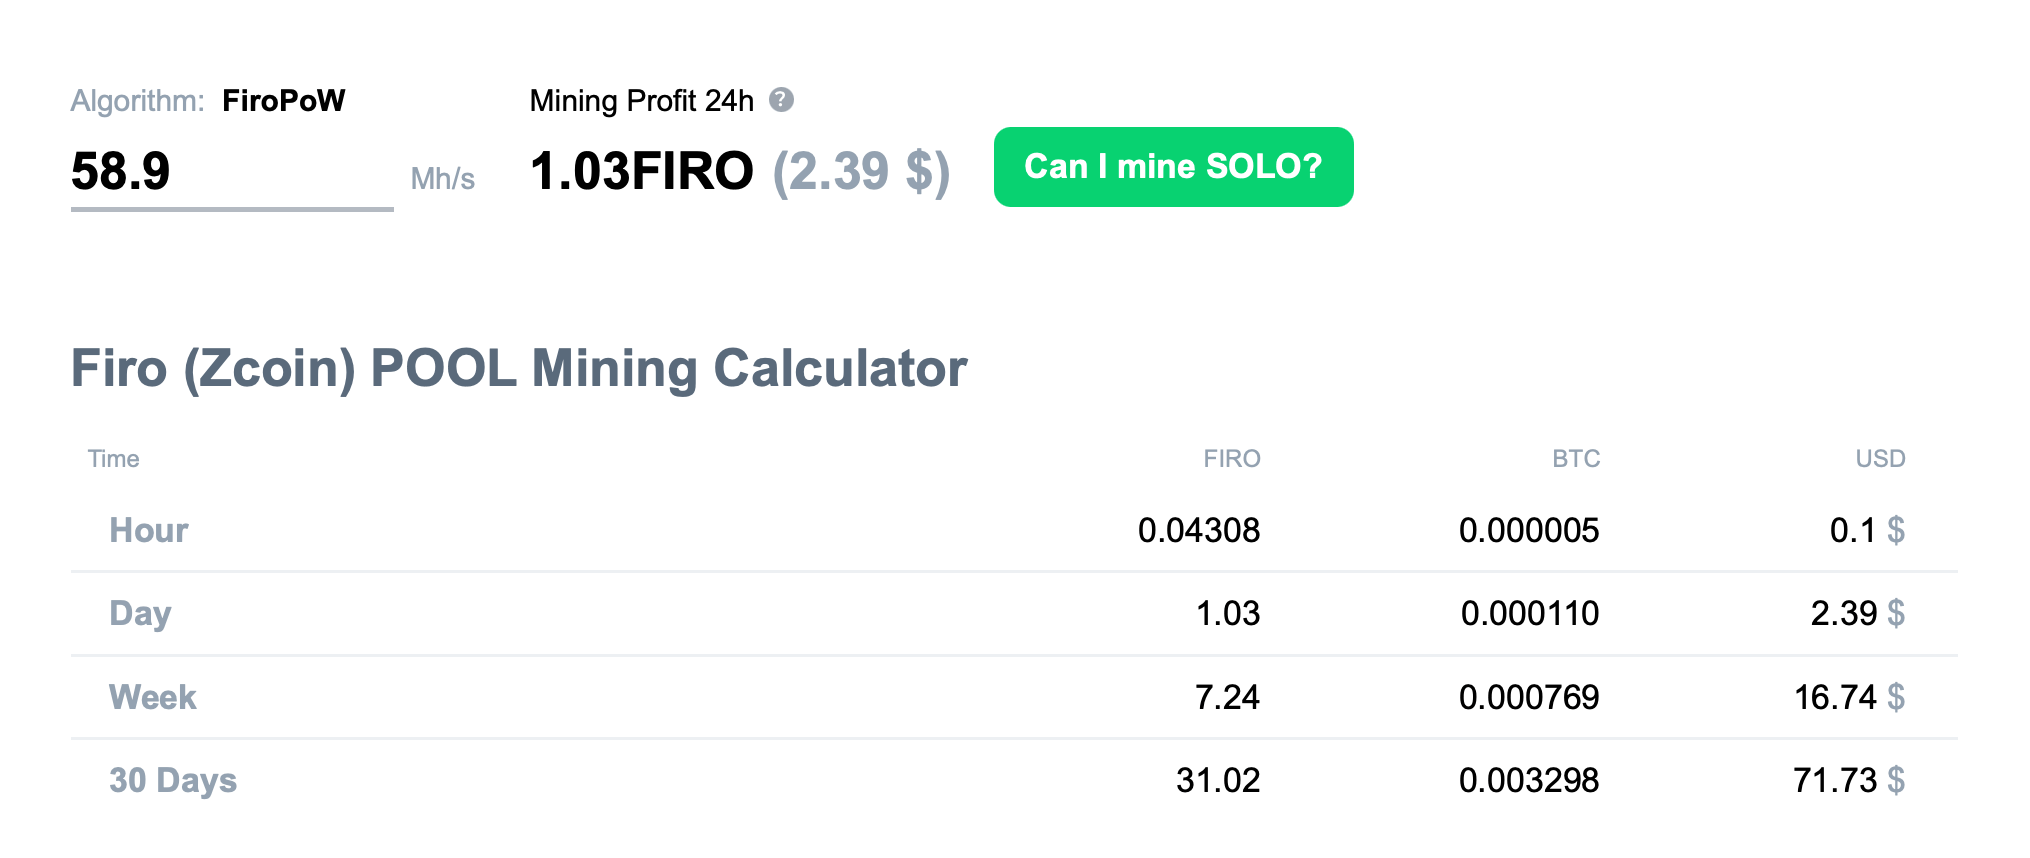
Task: Click the hourly FIRO value 0.04308
Action: click(x=1198, y=530)
